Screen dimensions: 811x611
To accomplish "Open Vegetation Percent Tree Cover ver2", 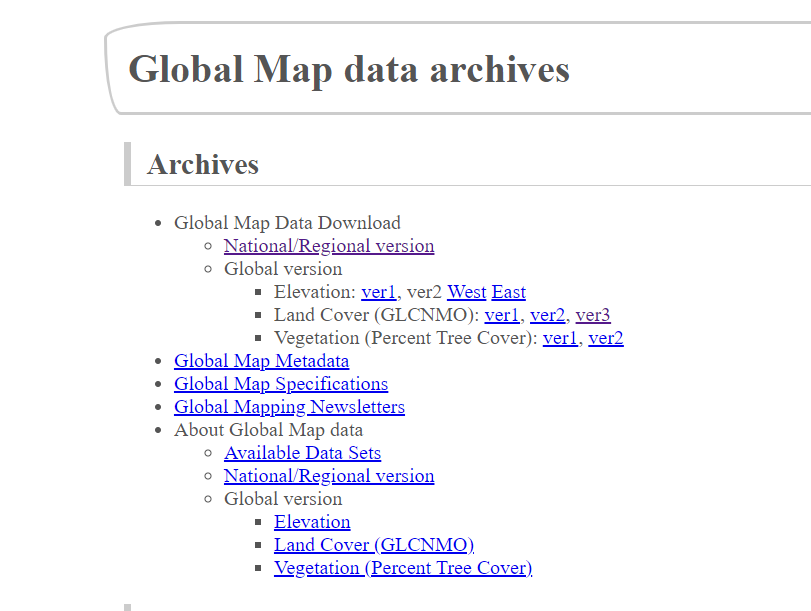I will [x=606, y=338].
